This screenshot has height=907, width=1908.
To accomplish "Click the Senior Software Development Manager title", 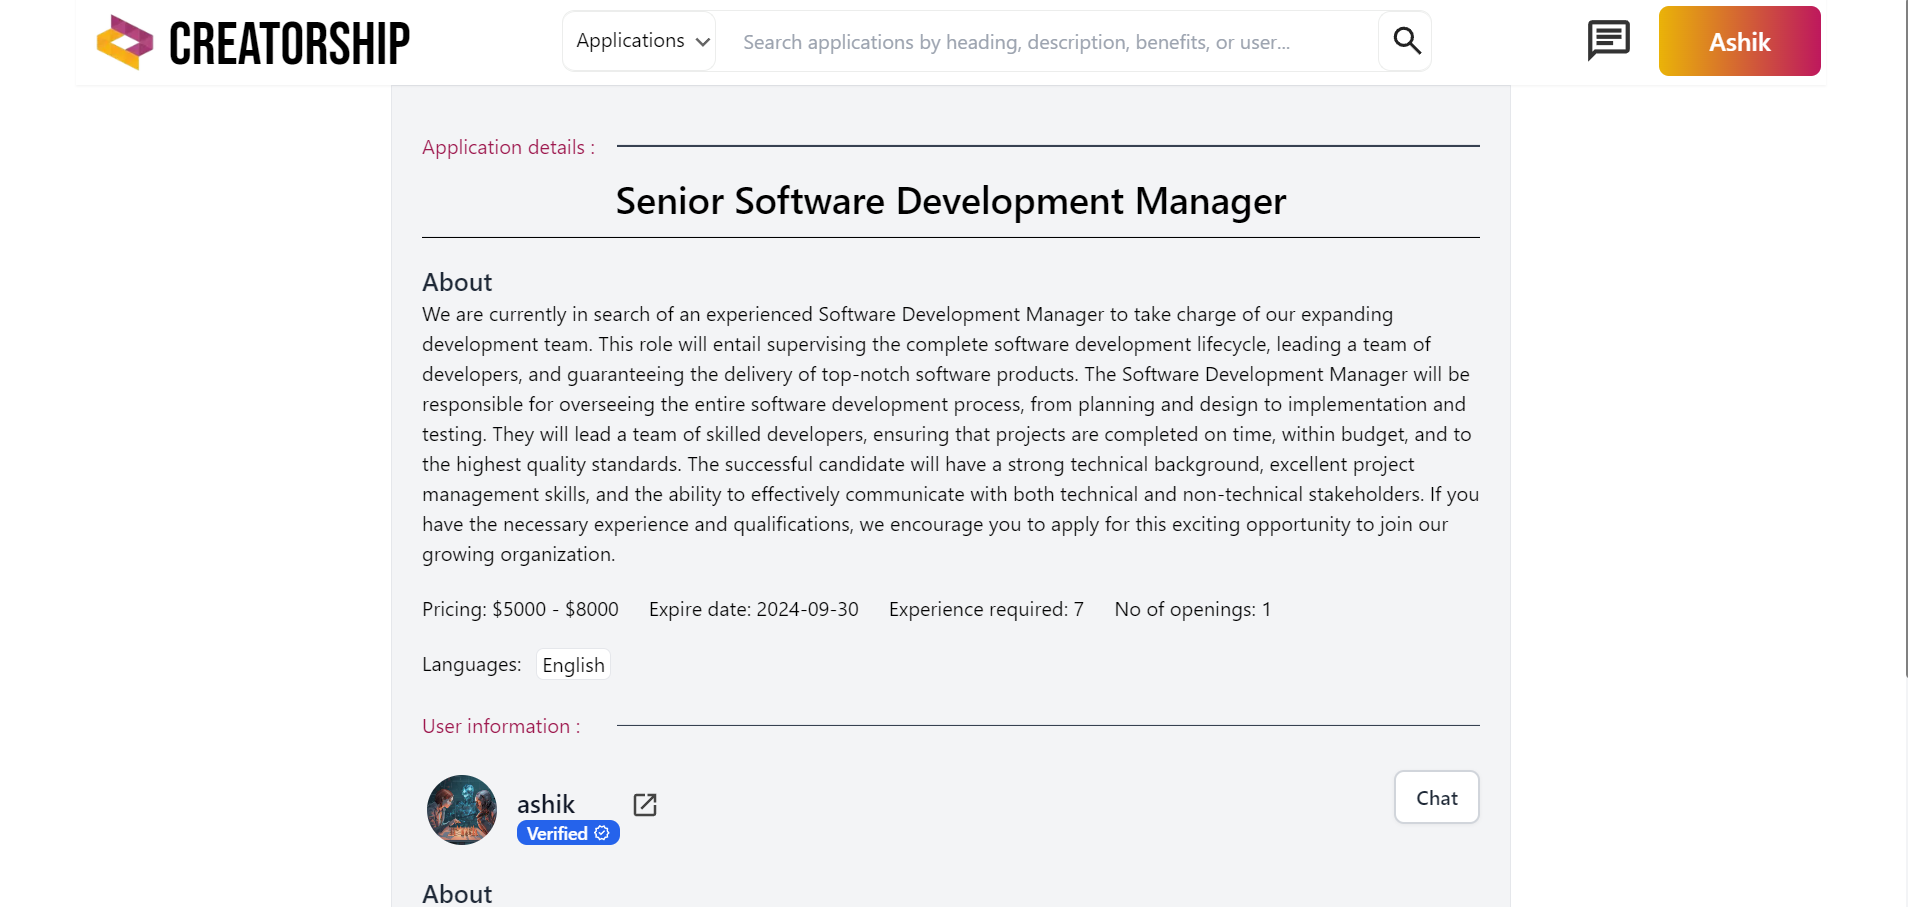I will (x=951, y=201).
